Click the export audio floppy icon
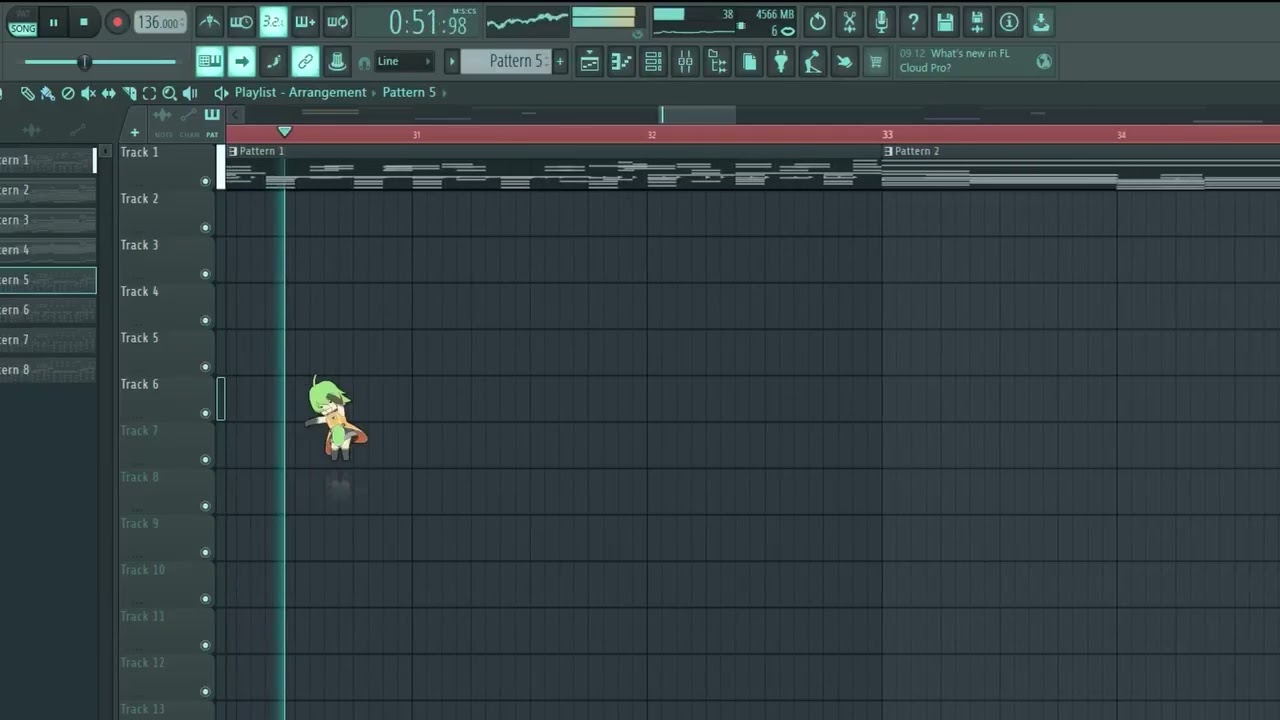 click(x=977, y=21)
